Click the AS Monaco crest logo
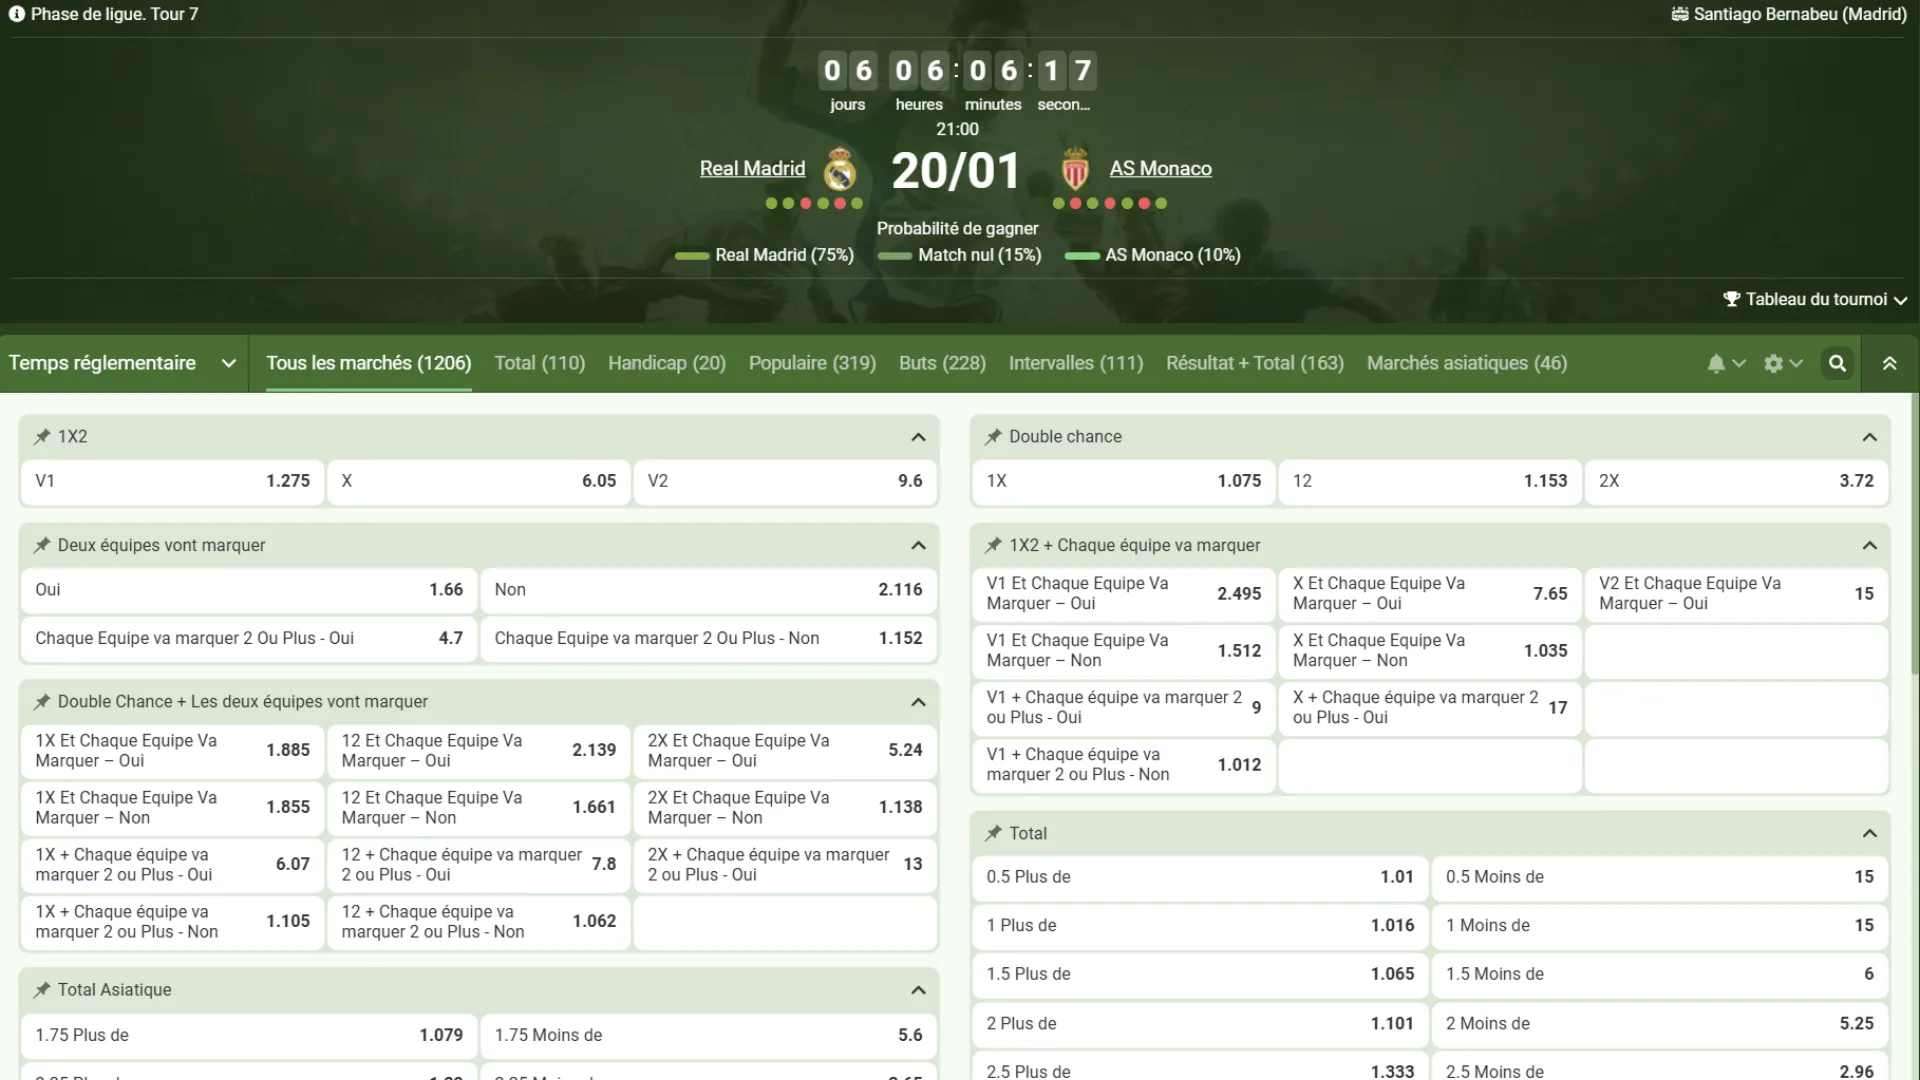The image size is (1920, 1080). (1075, 170)
